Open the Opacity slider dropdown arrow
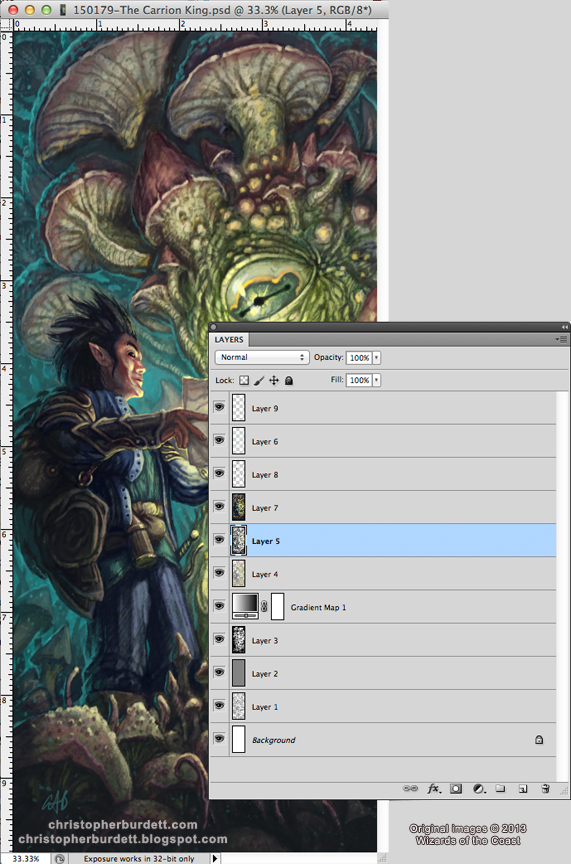Screen dimensions: 571x864 click(x=376, y=358)
